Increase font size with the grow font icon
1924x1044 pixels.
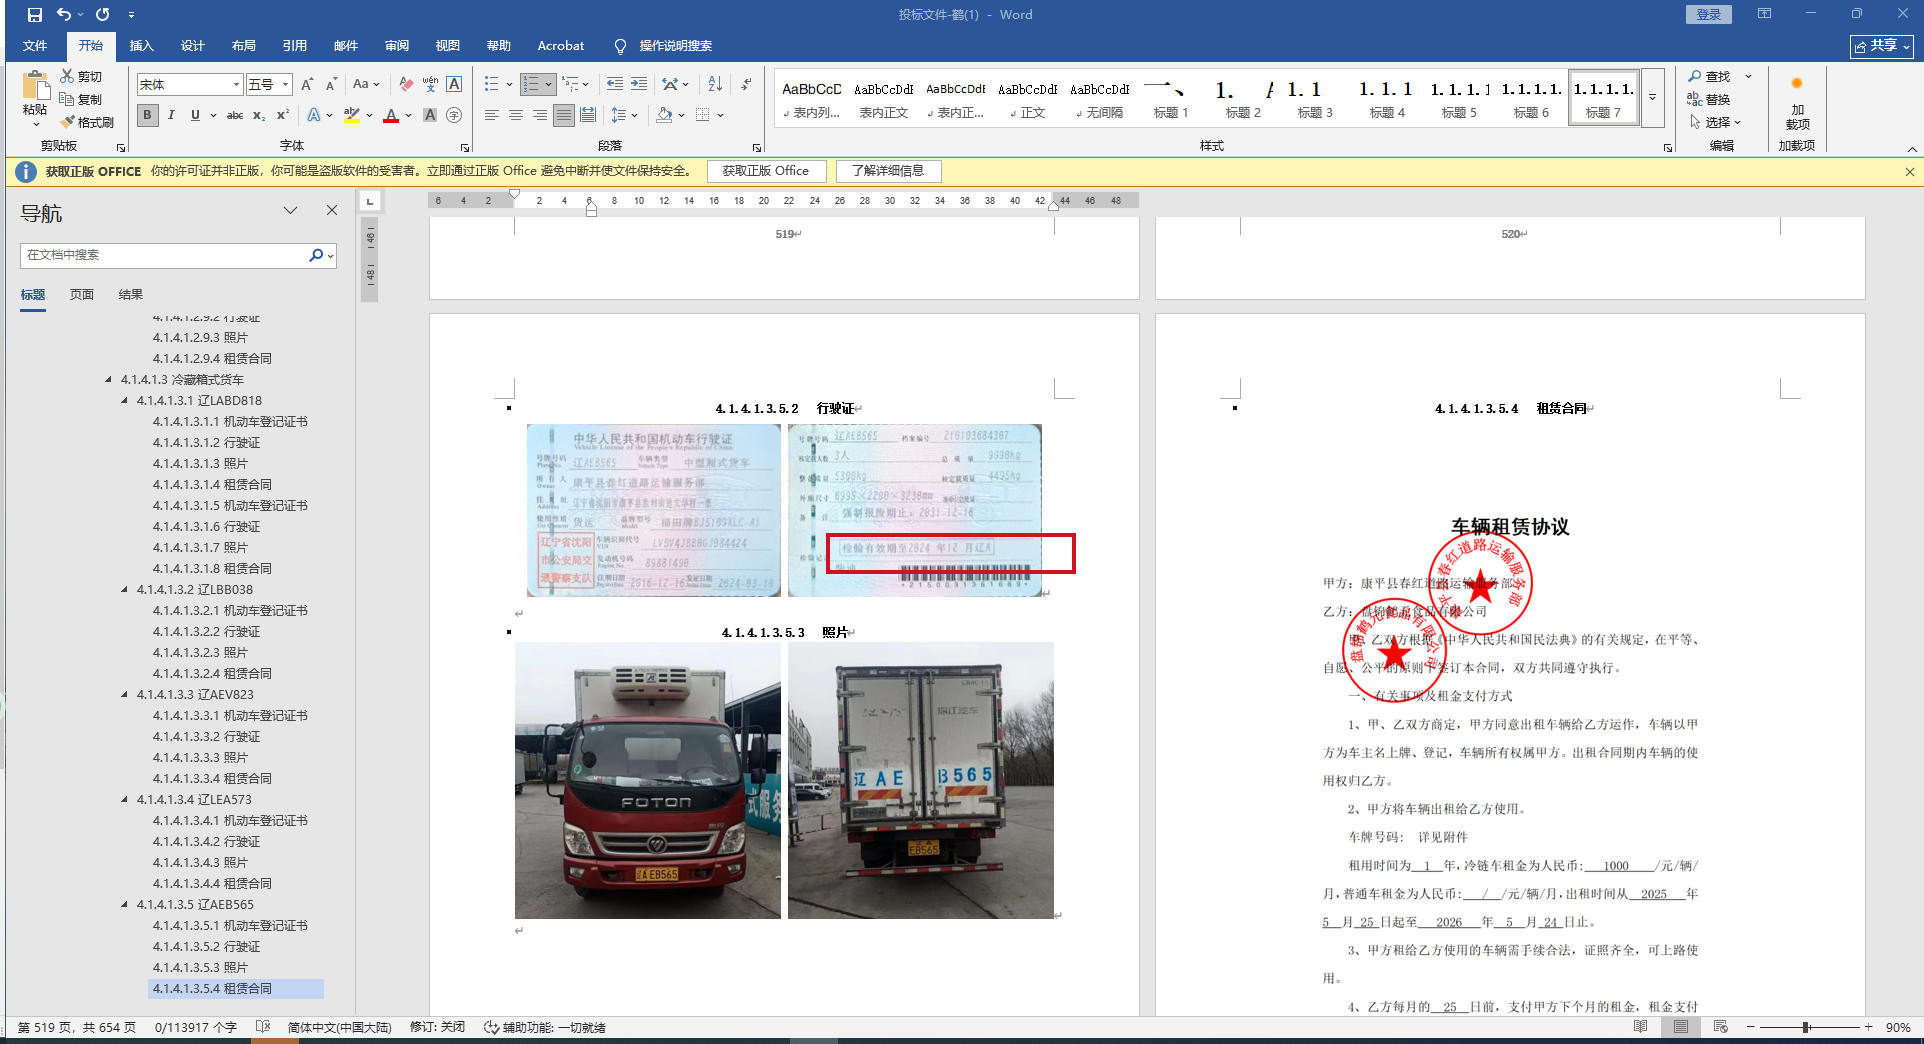click(x=307, y=85)
